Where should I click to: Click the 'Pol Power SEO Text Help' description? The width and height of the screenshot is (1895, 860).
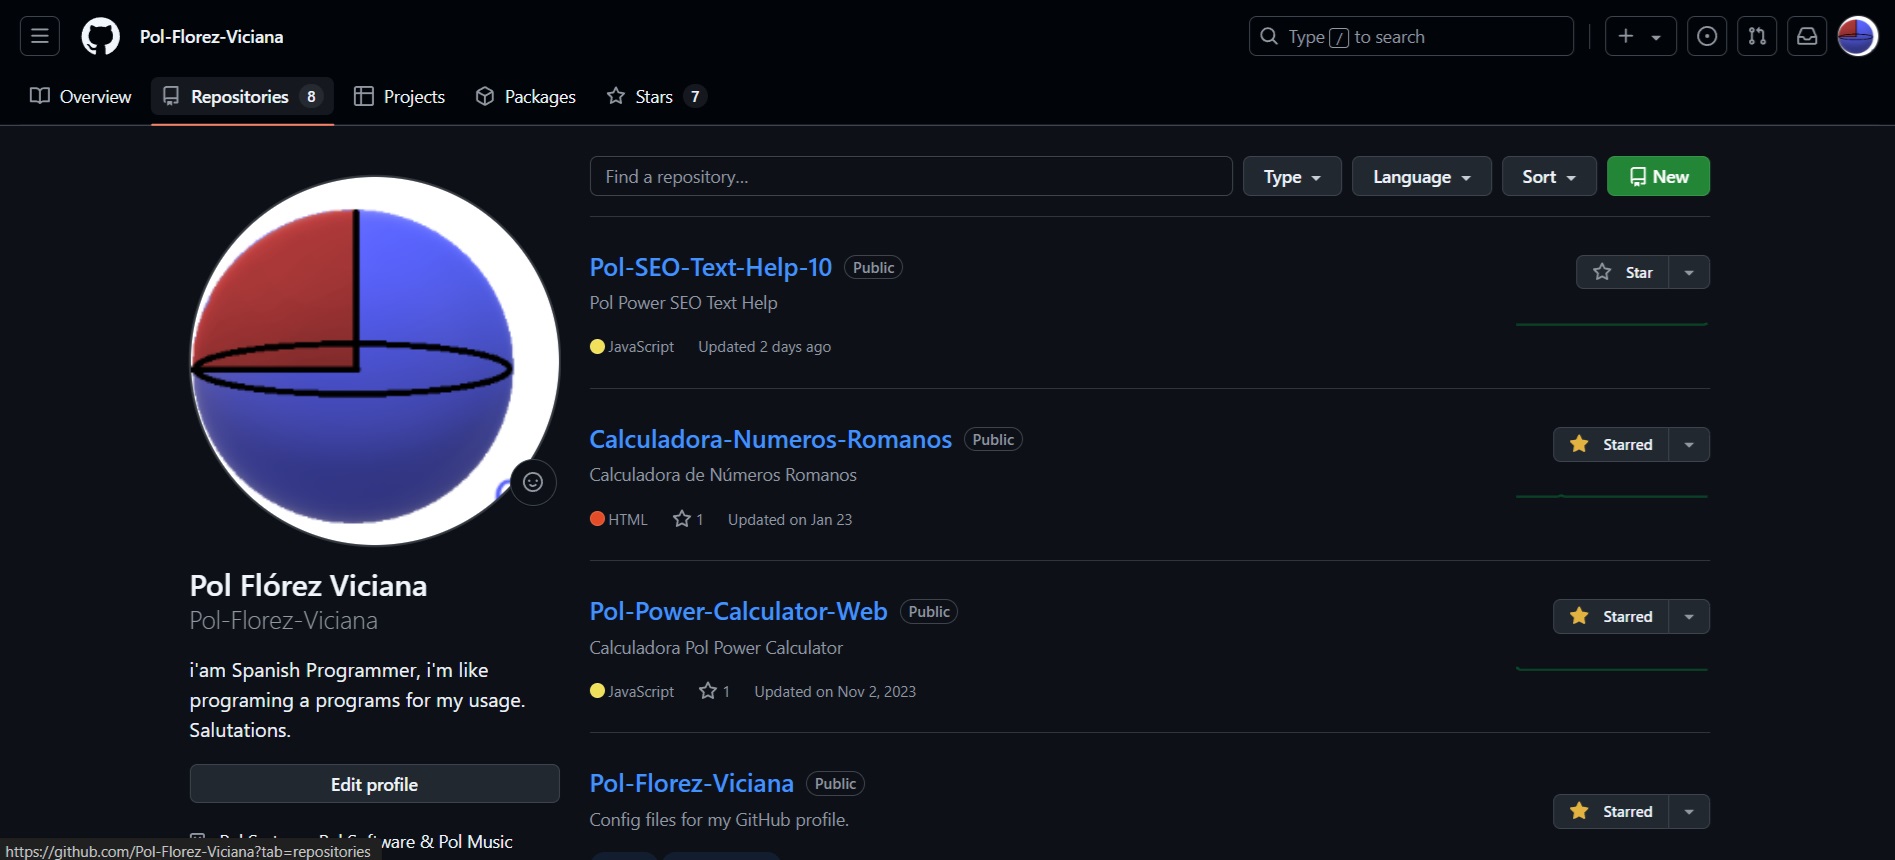point(683,302)
